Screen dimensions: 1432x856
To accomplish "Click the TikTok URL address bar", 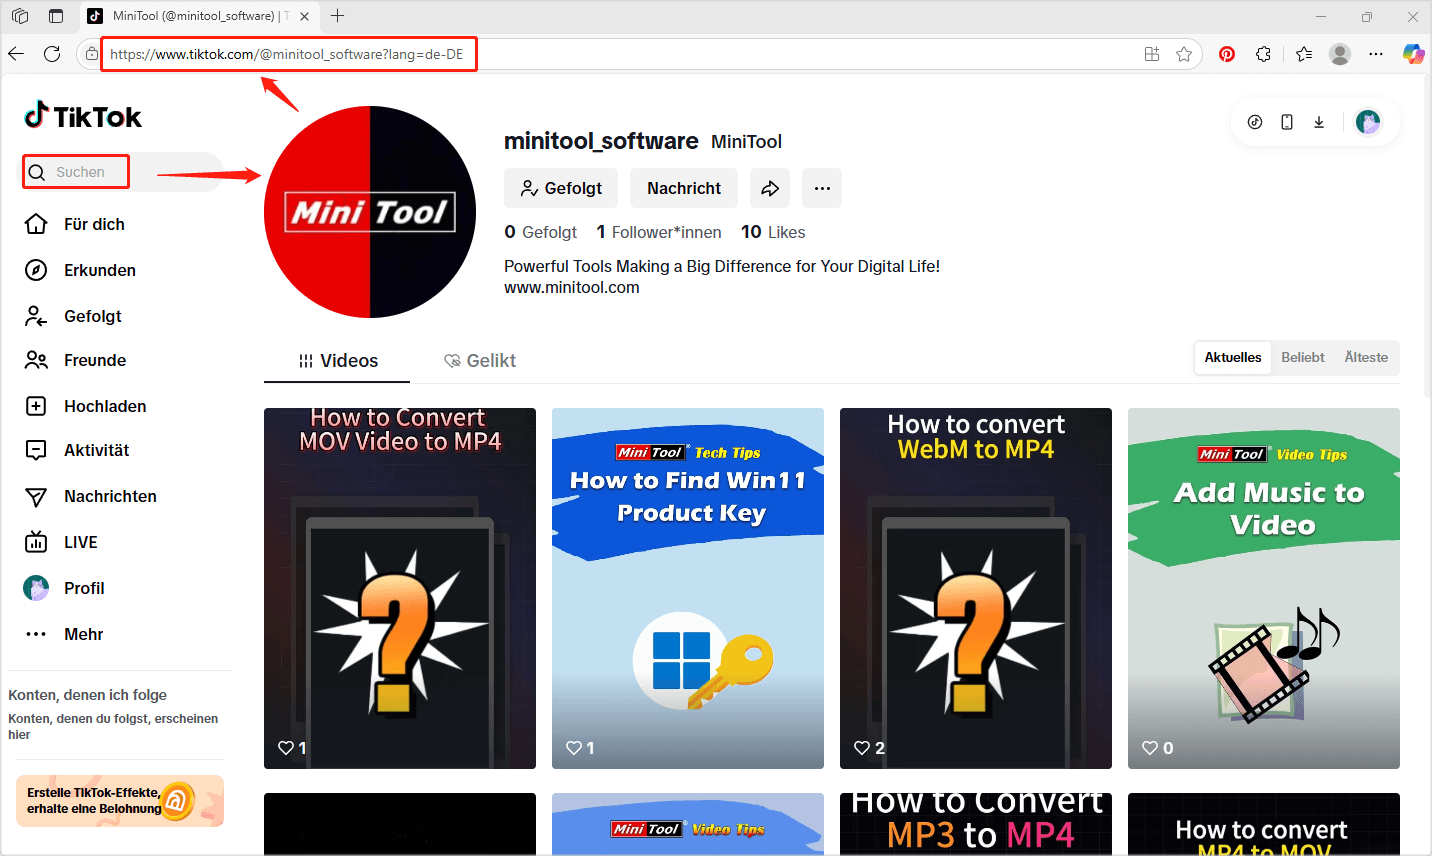I will click(x=287, y=54).
